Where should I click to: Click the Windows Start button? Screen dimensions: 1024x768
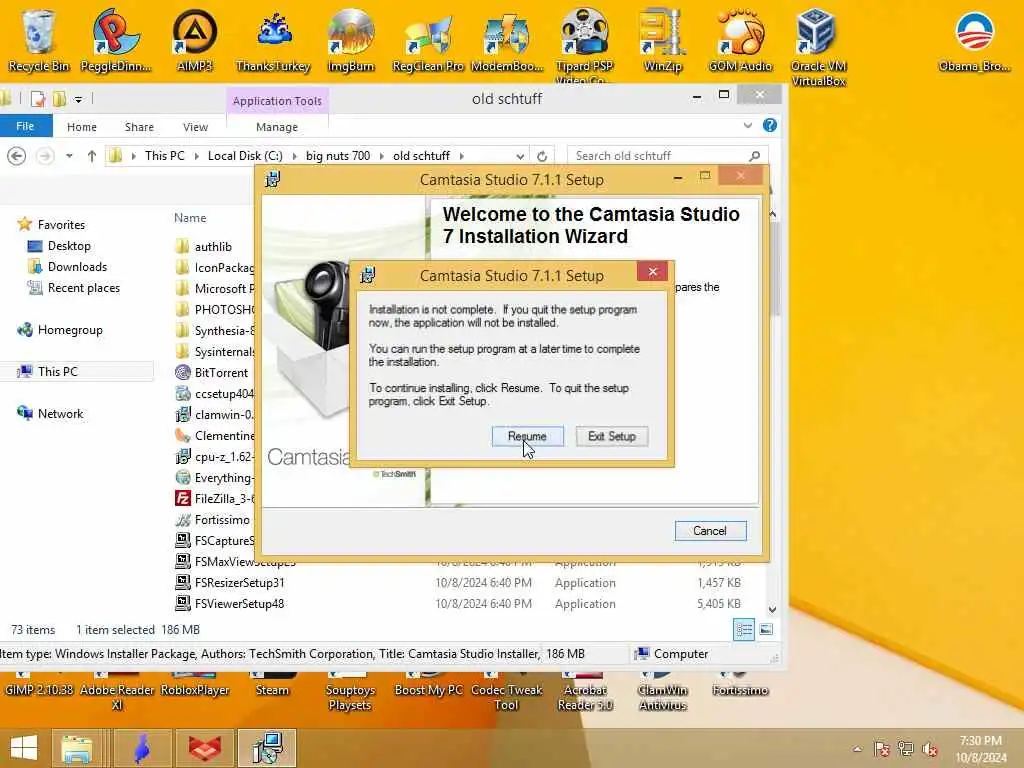[24, 748]
